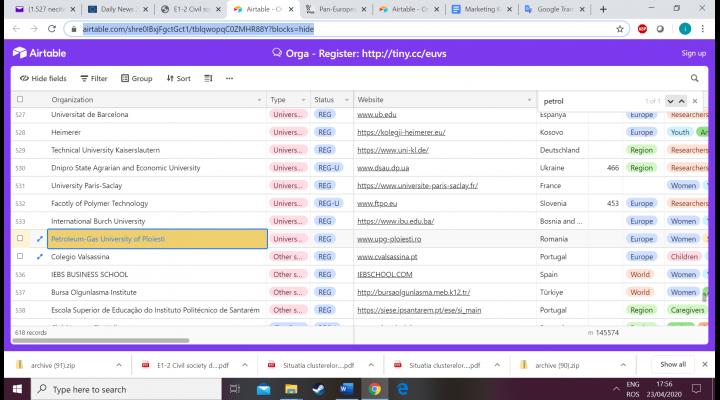Open the Chrome profile avatar

point(685,29)
